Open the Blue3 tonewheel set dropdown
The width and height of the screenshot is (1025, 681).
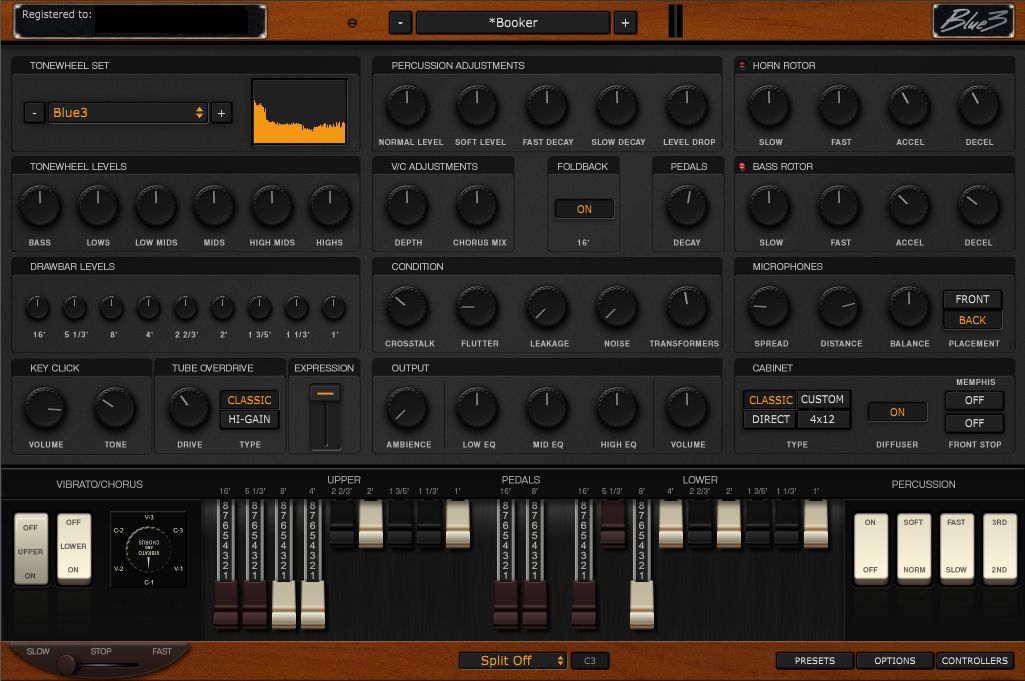click(x=127, y=112)
